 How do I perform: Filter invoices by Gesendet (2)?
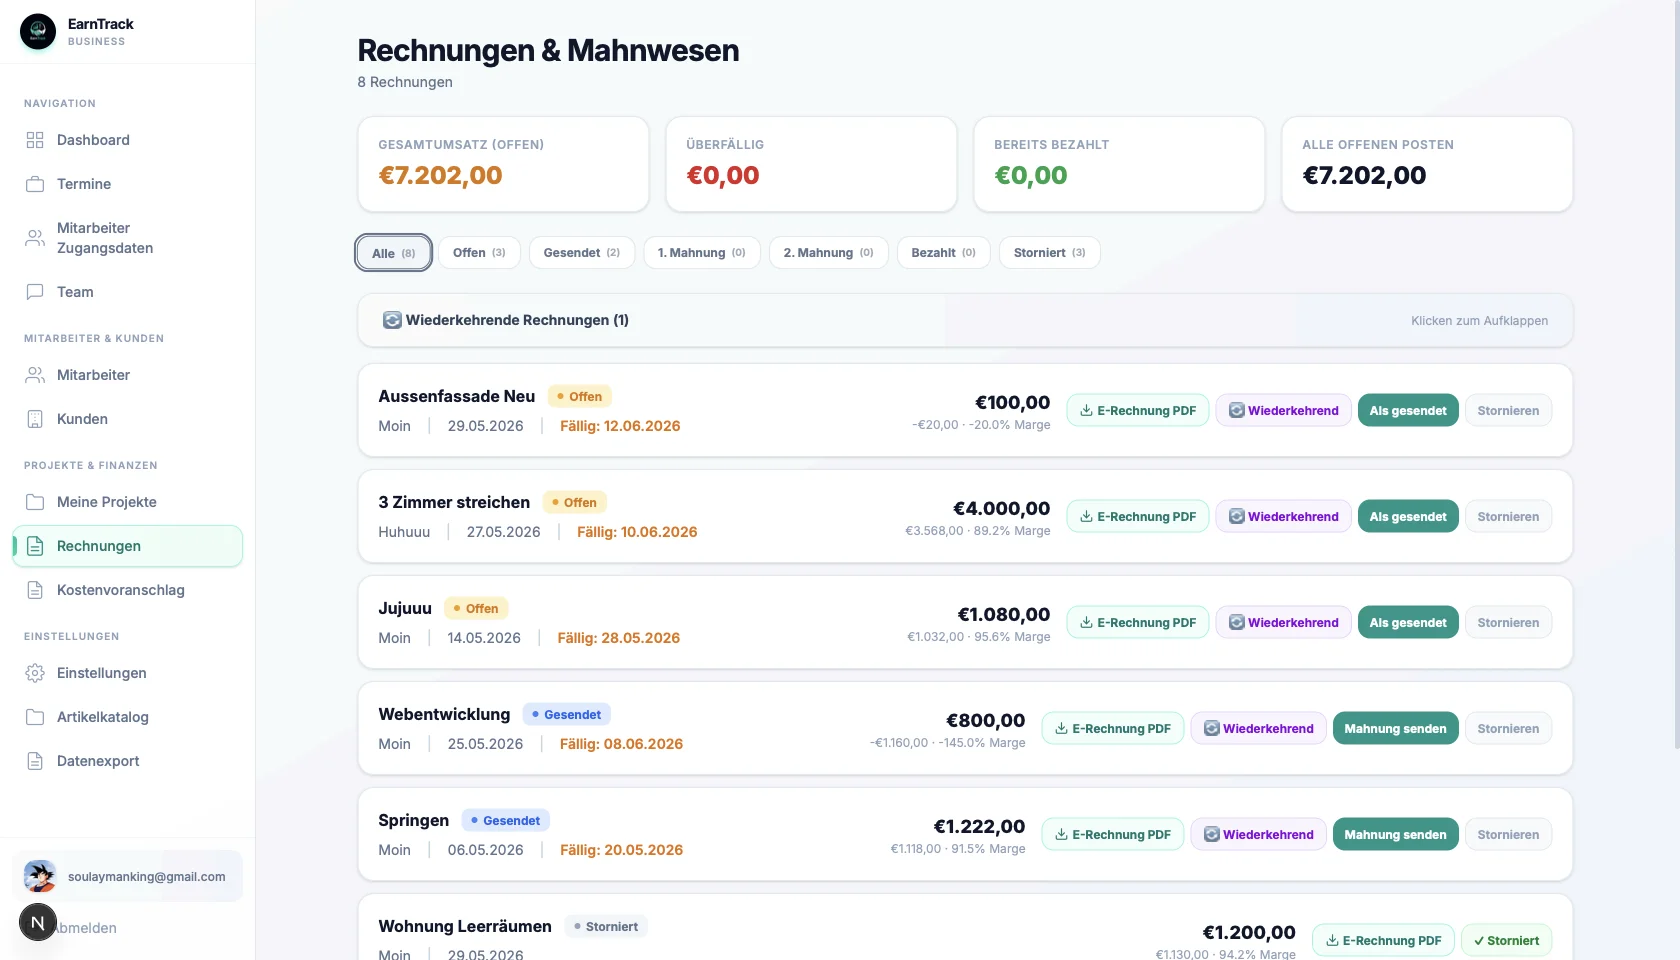[x=582, y=253]
